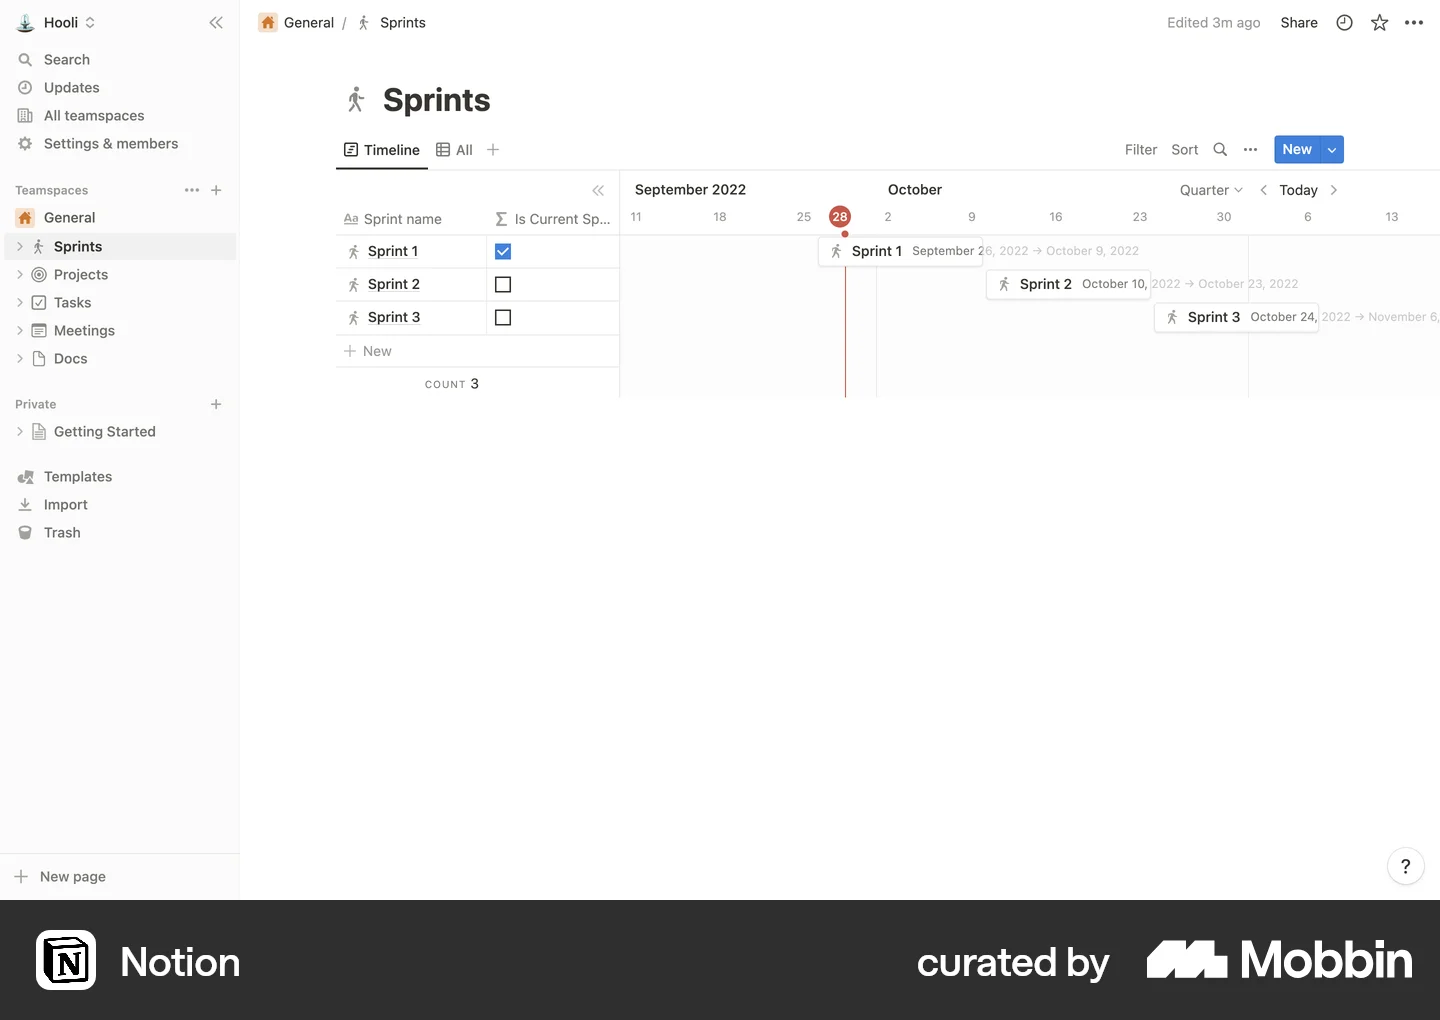1440x1020 pixels.
Task: Go to previous timeline period arrow
Action: (x=1263, y=190)
